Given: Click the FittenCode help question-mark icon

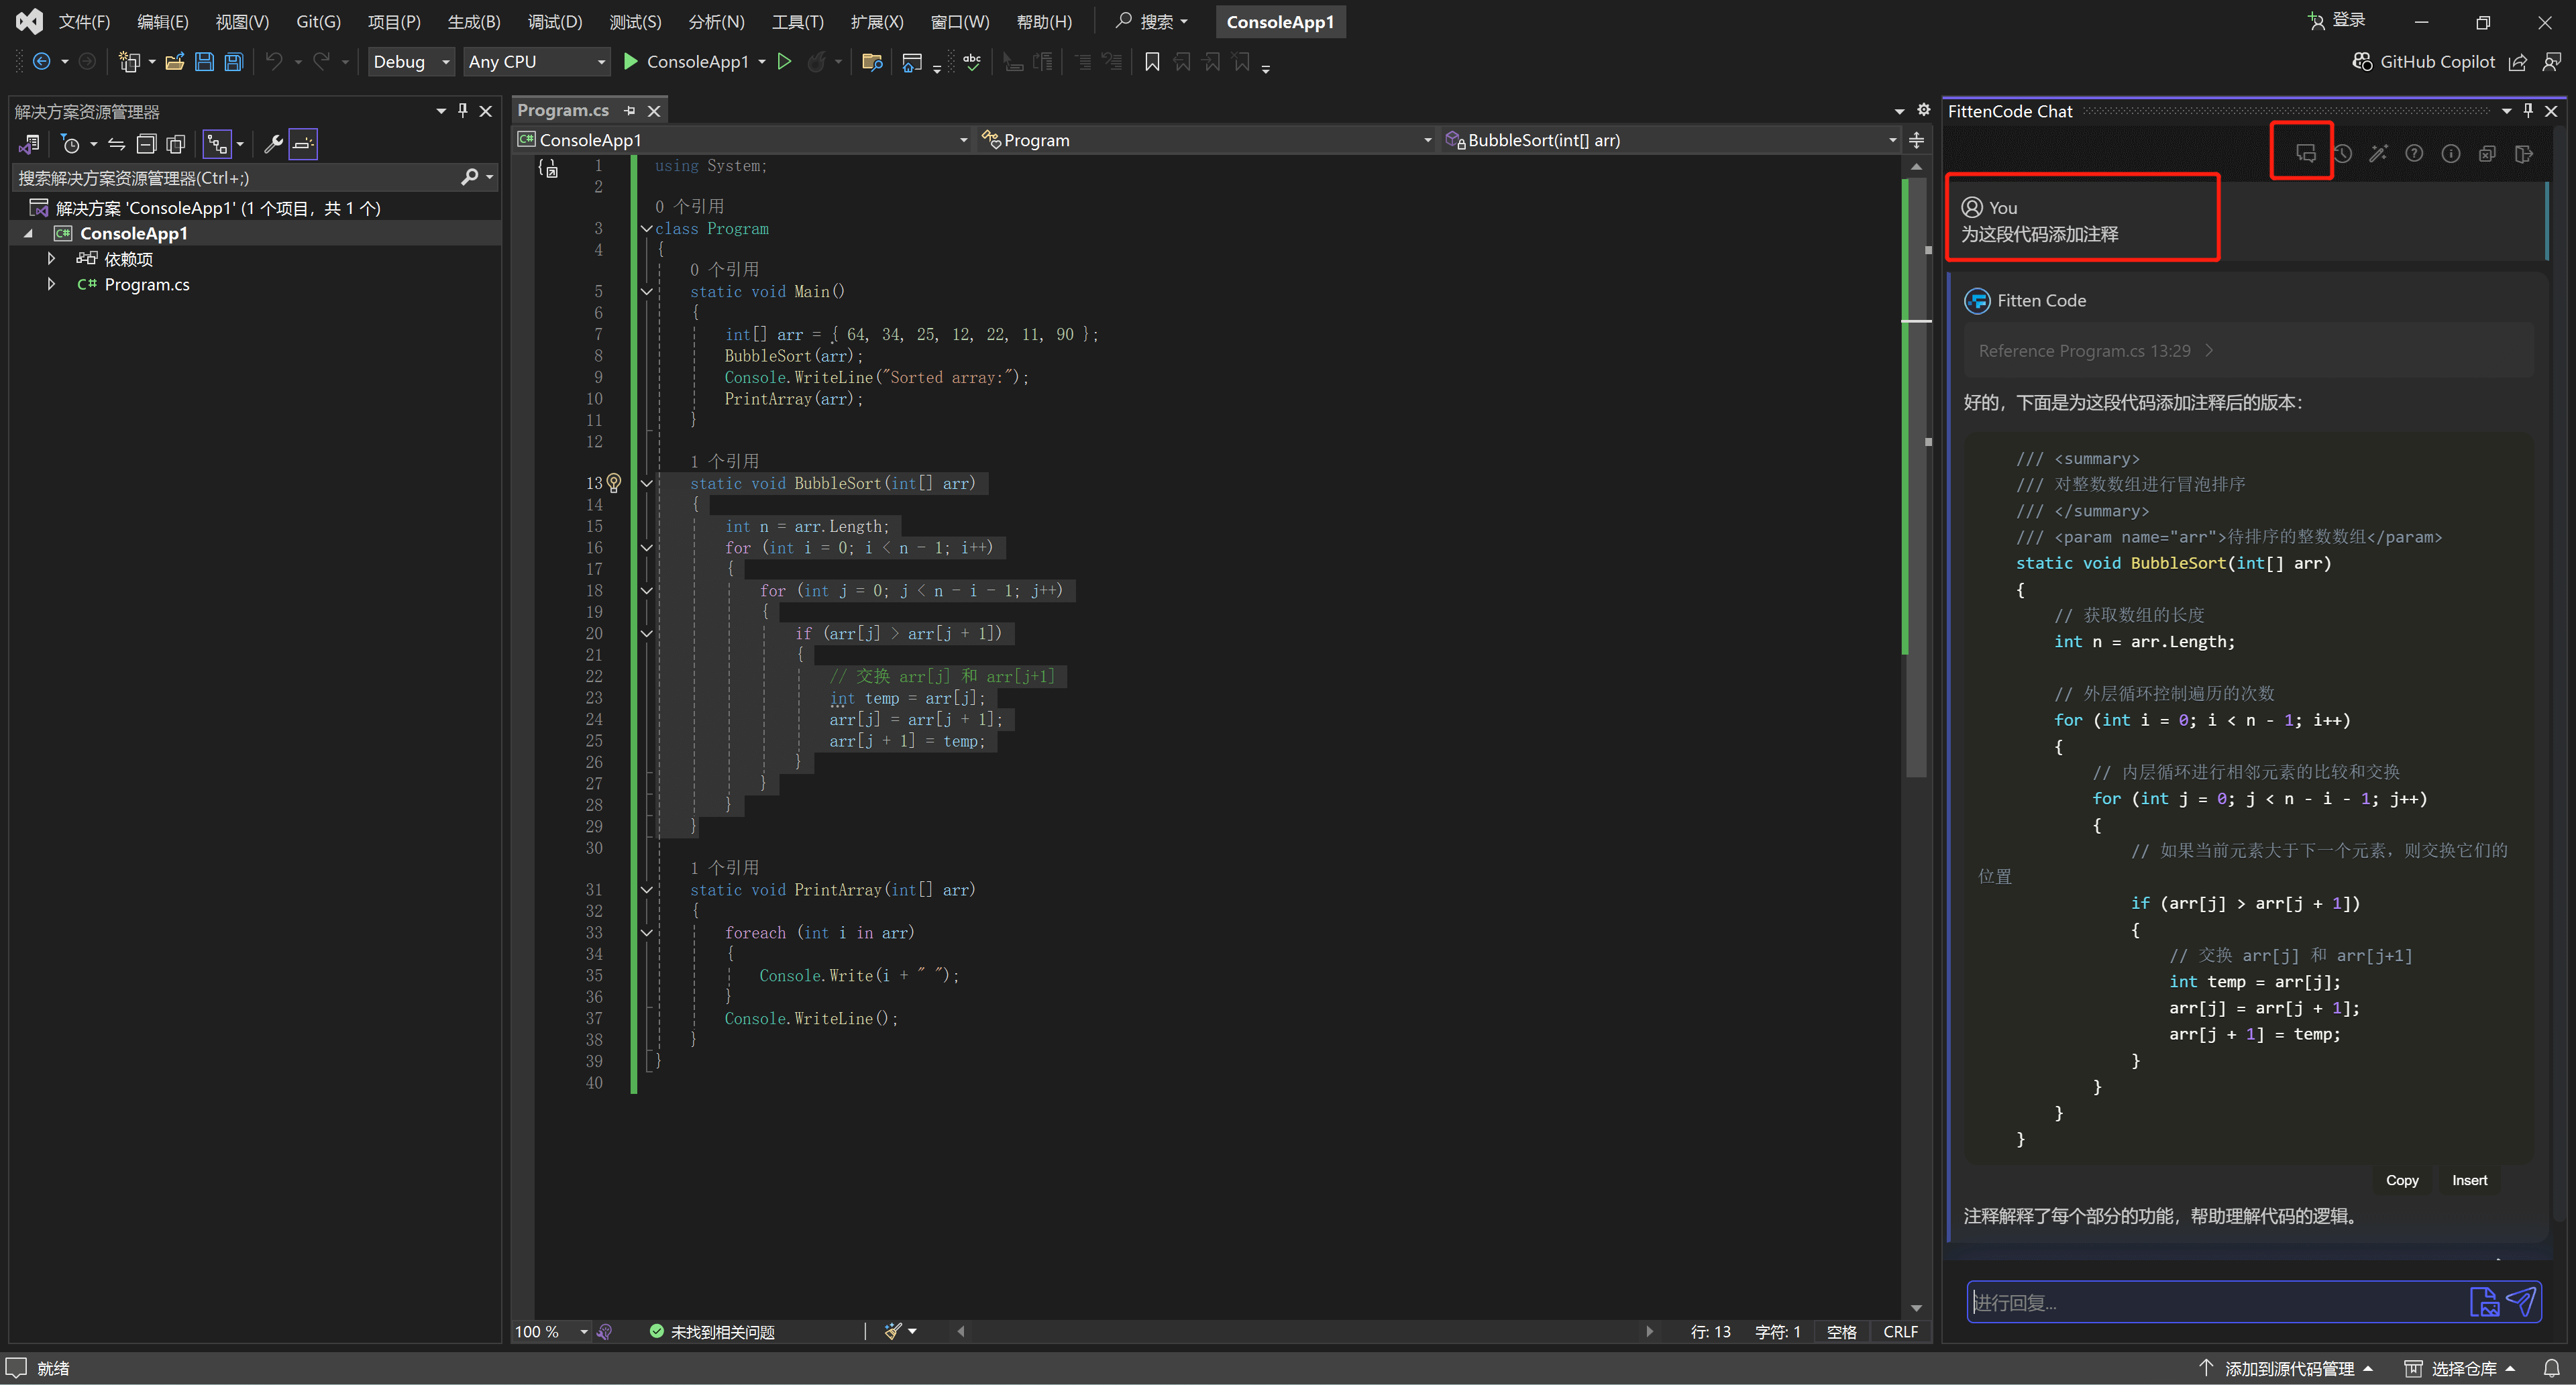Looking at the screenshot, I should tap(2414, 153).
